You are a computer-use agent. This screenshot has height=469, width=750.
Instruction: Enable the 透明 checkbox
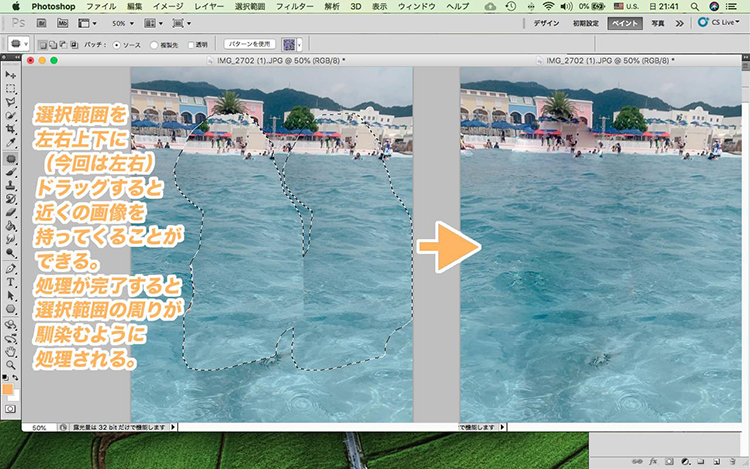click(191, 45)
